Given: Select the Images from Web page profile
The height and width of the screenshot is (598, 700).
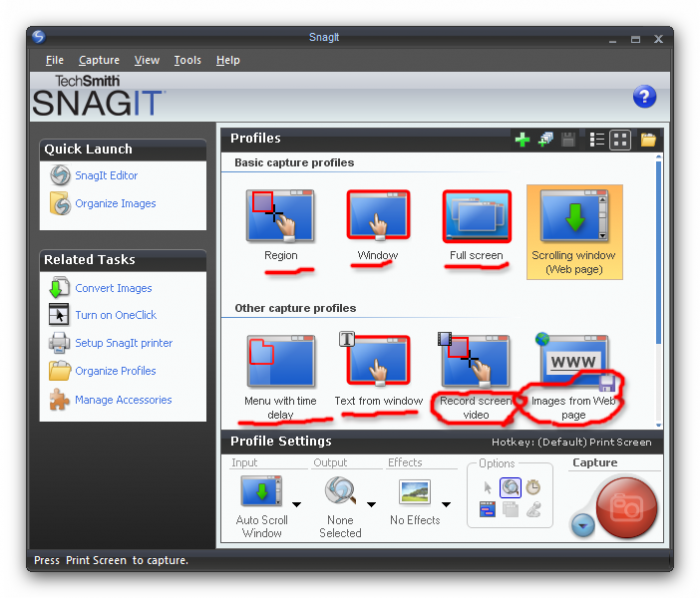Looking at the screenshot, I should pos(574,377).
